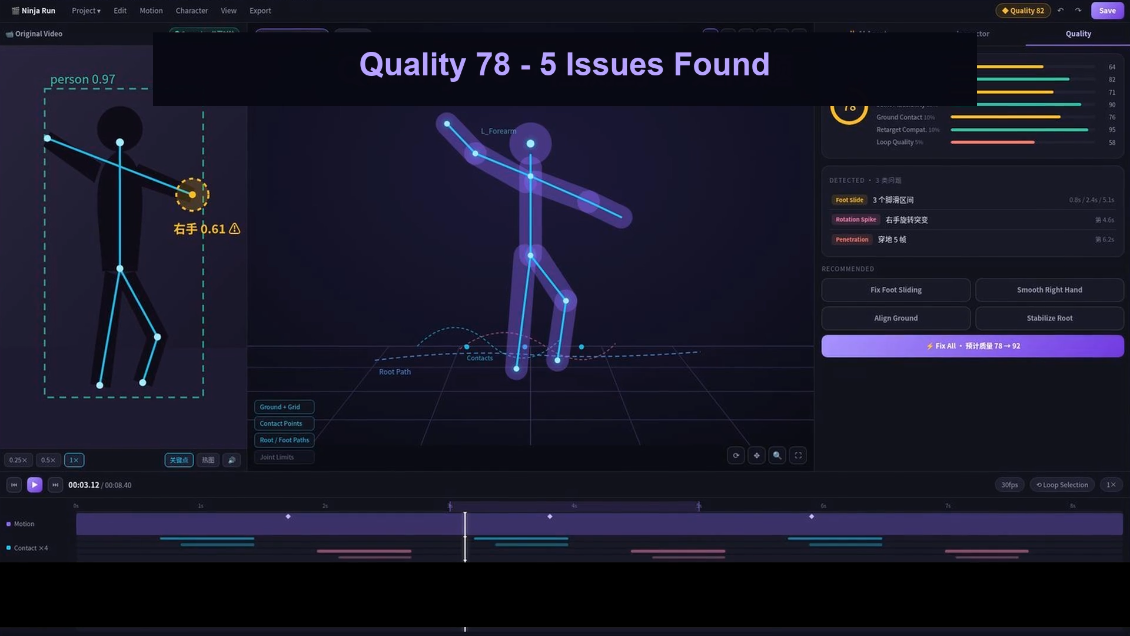
Task: Select the Motion keyframe diamond near 6s
Action: point(811,516)
